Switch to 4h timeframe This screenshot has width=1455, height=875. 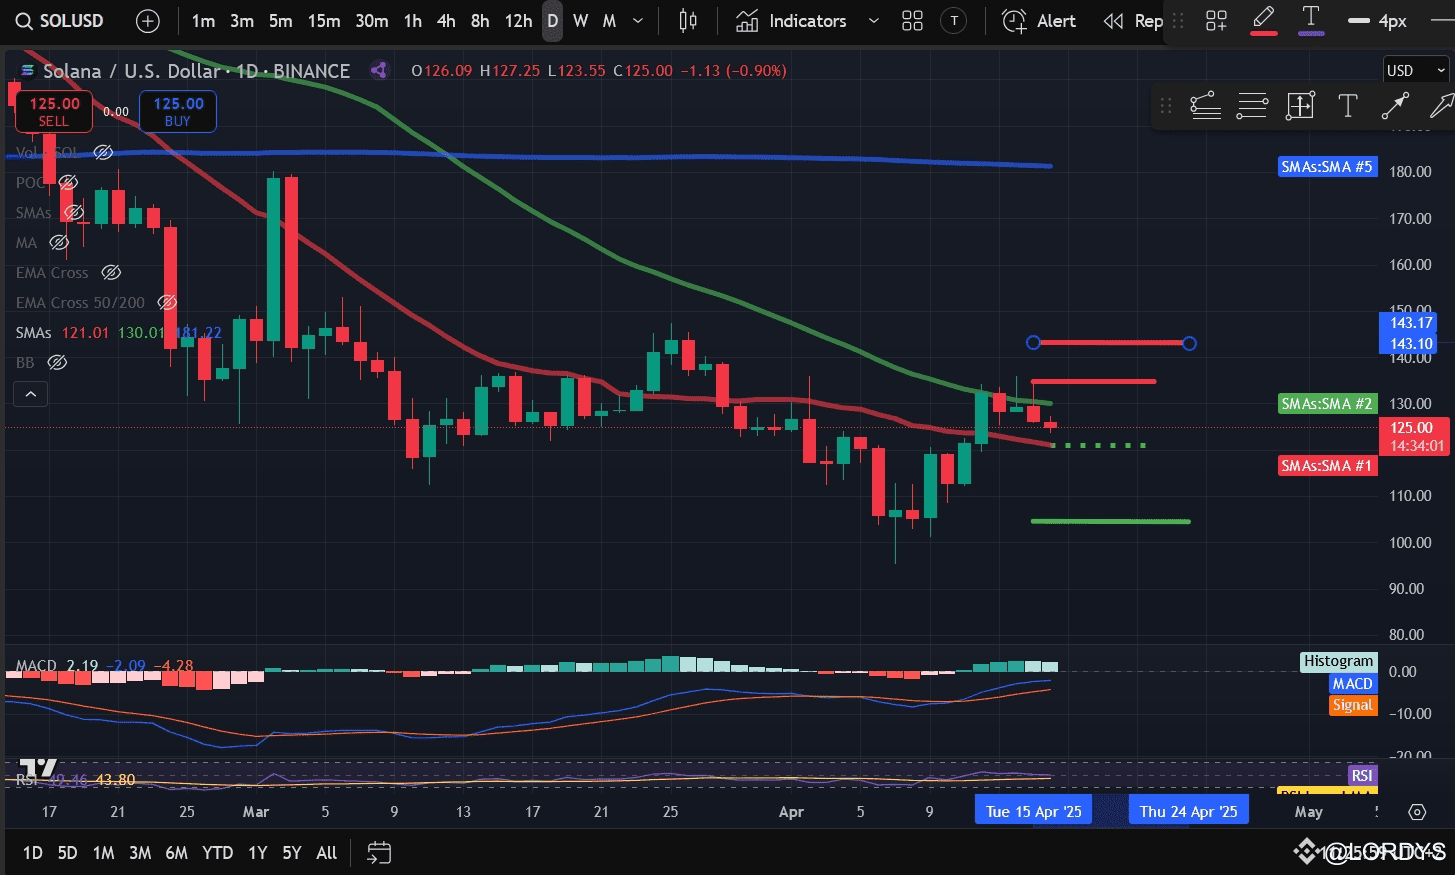446,21
